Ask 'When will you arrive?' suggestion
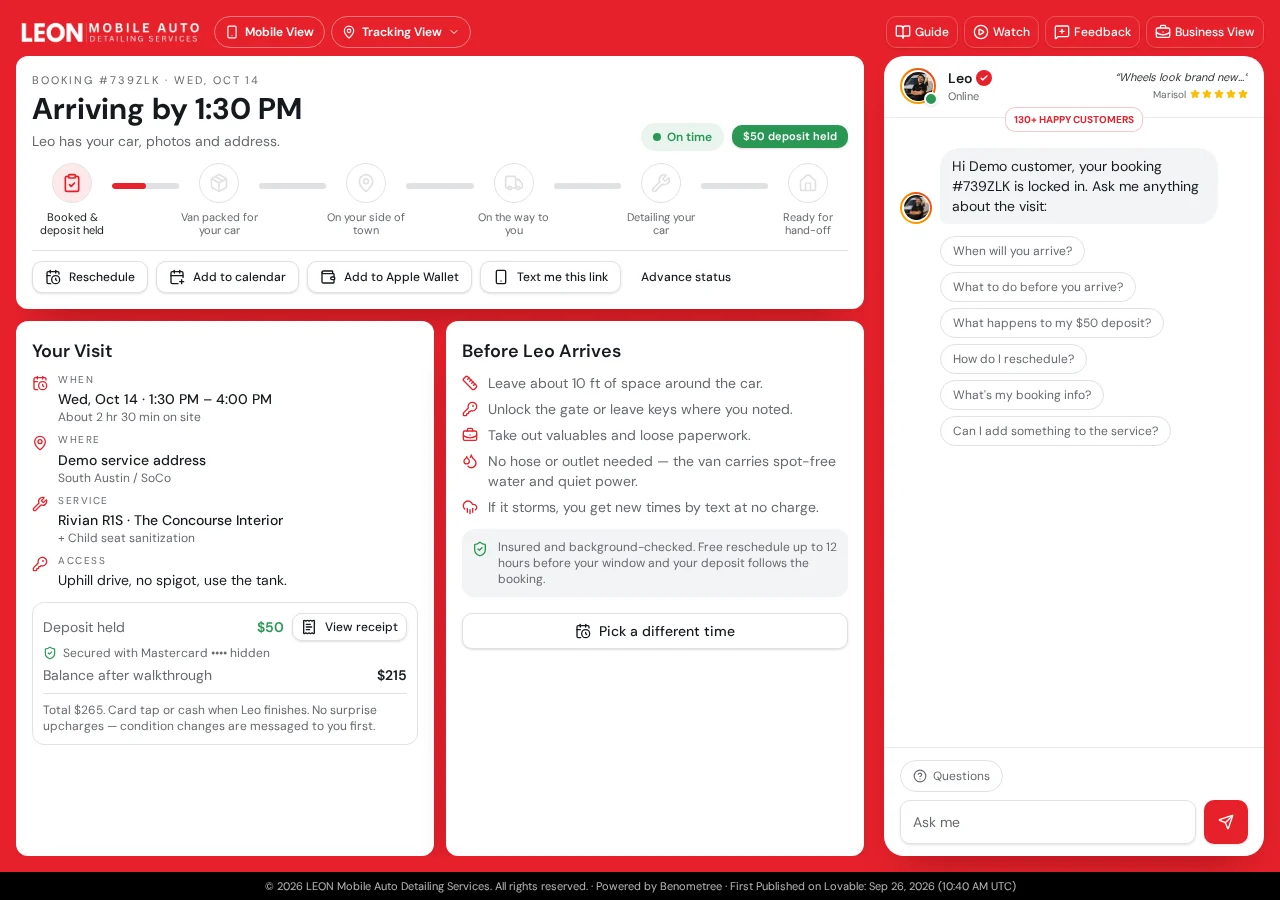 [x=1012, y=251]
